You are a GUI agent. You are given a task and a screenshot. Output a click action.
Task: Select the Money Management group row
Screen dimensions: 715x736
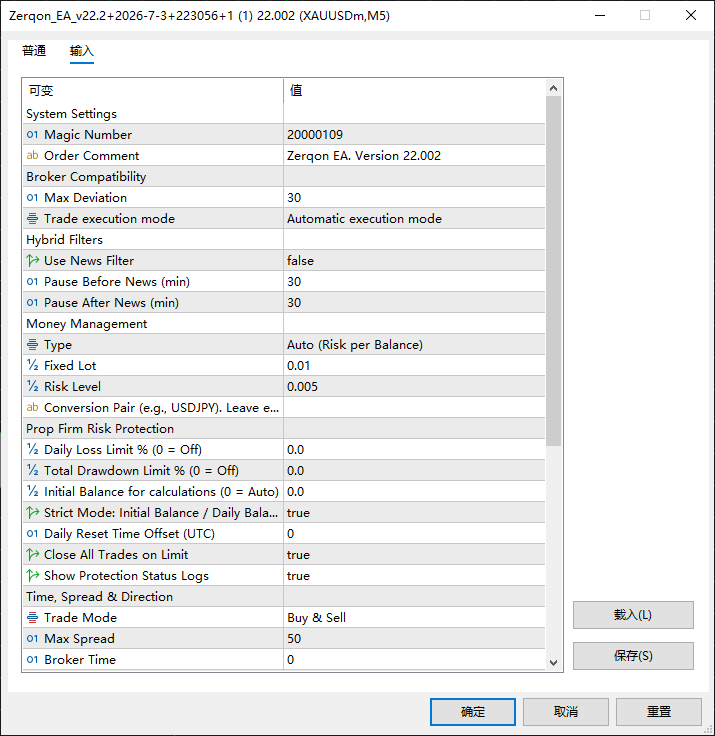[284, 324]
